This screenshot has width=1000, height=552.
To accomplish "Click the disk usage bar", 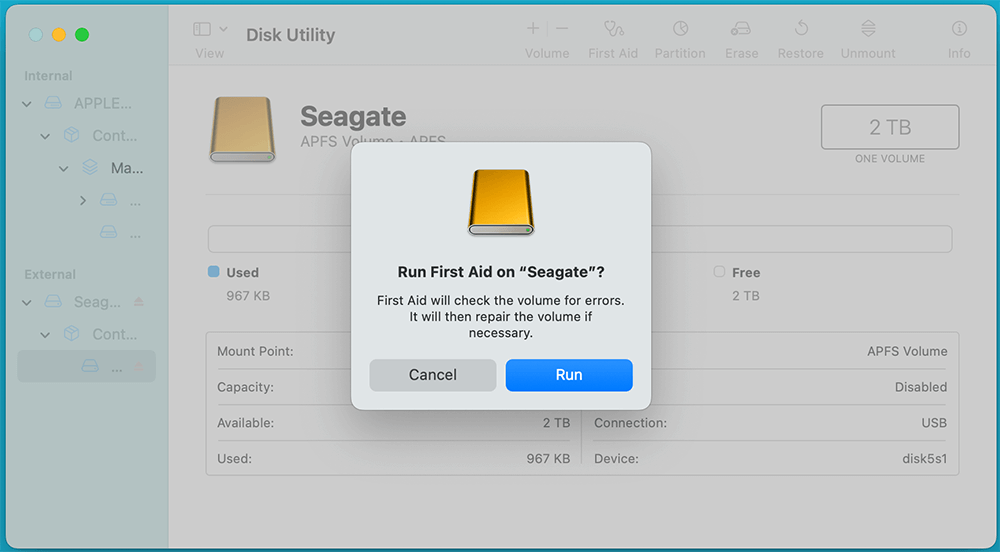I will [x=580, y=239].
